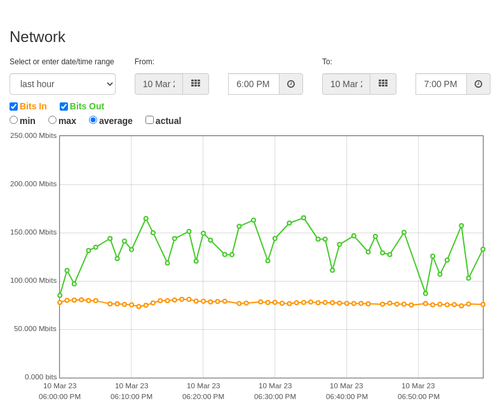Open the From date calendar picker icon
Screen dimensions: 500x403
click(196, 84)
